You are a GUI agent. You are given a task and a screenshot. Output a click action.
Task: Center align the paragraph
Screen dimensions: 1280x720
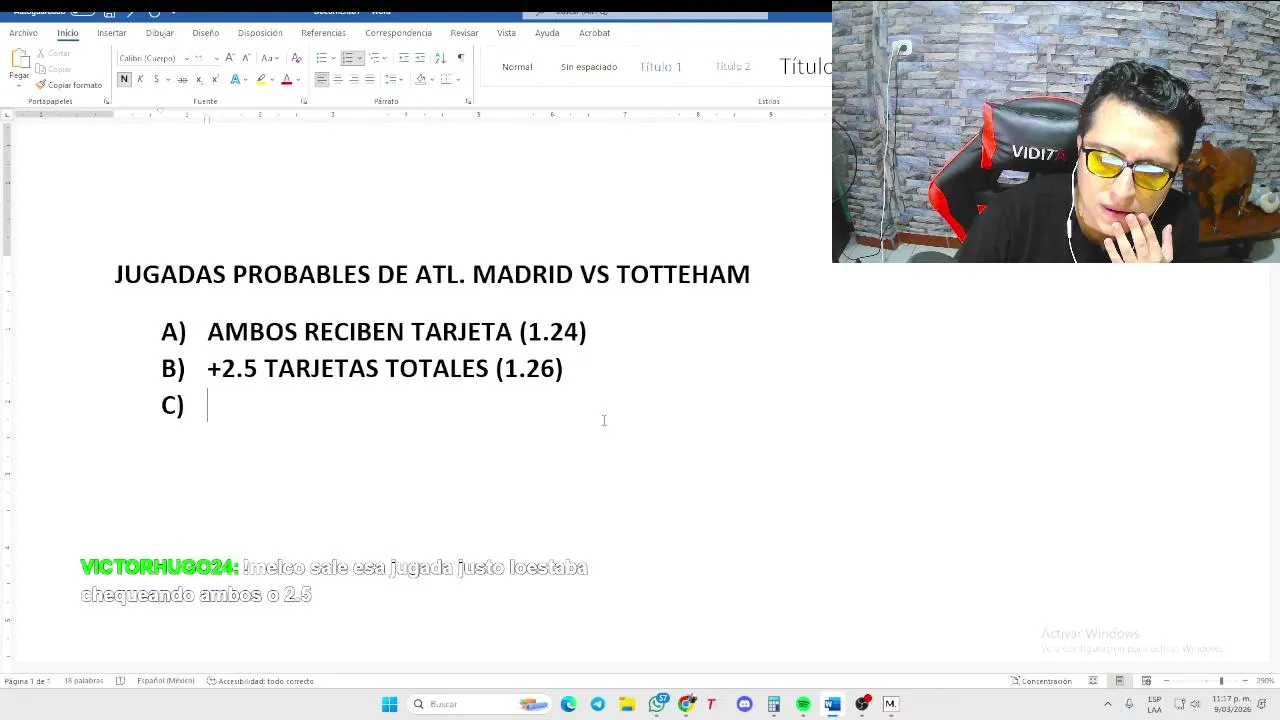coord(338,79)
